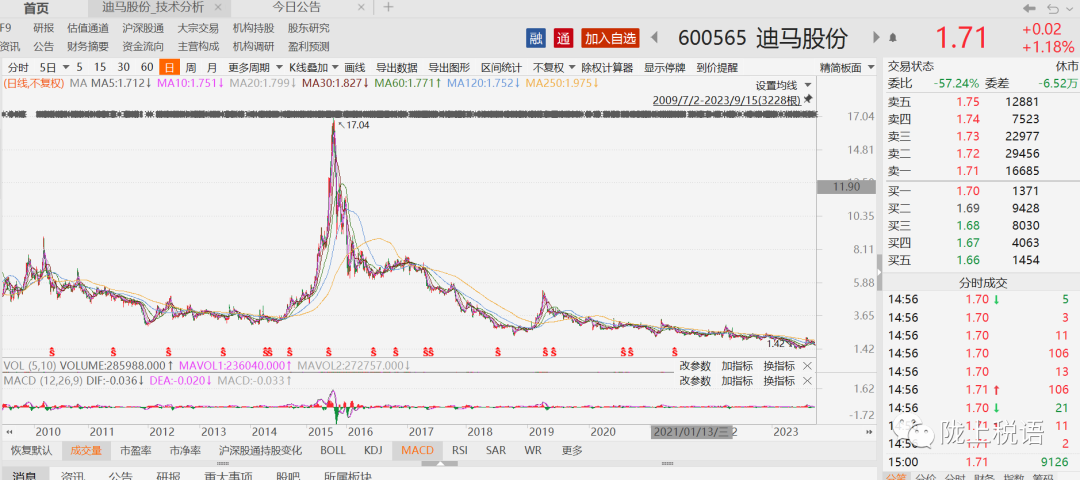Image resolution: width=1080 pixels, height=480 pixels.
Task: Select the 5 minute period
Action: click(x=79, y=67)
